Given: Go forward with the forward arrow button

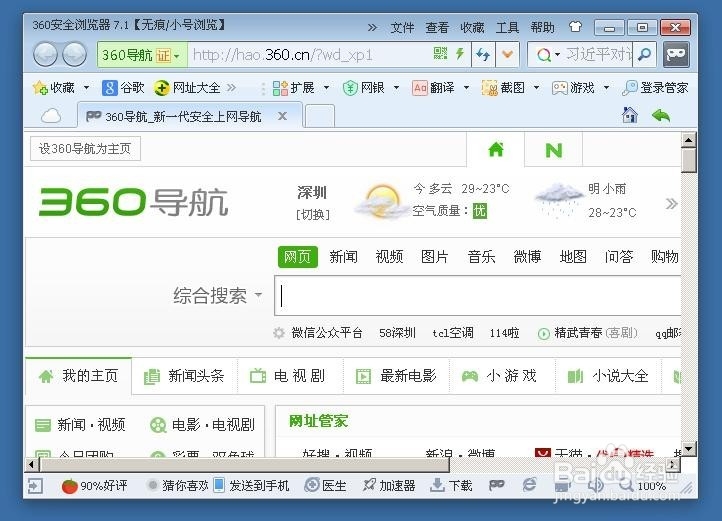Looking at the screenshot, I should click(74, 54).
